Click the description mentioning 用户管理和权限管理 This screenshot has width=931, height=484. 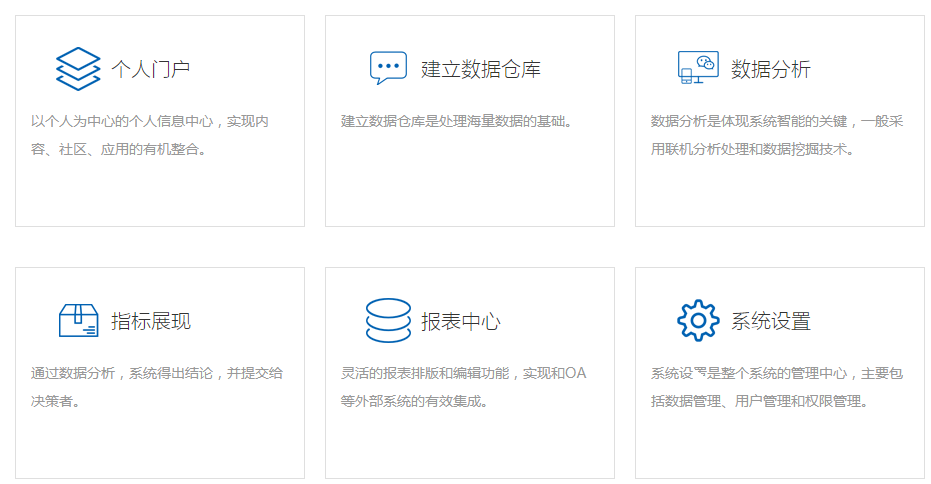coord(776,387)
